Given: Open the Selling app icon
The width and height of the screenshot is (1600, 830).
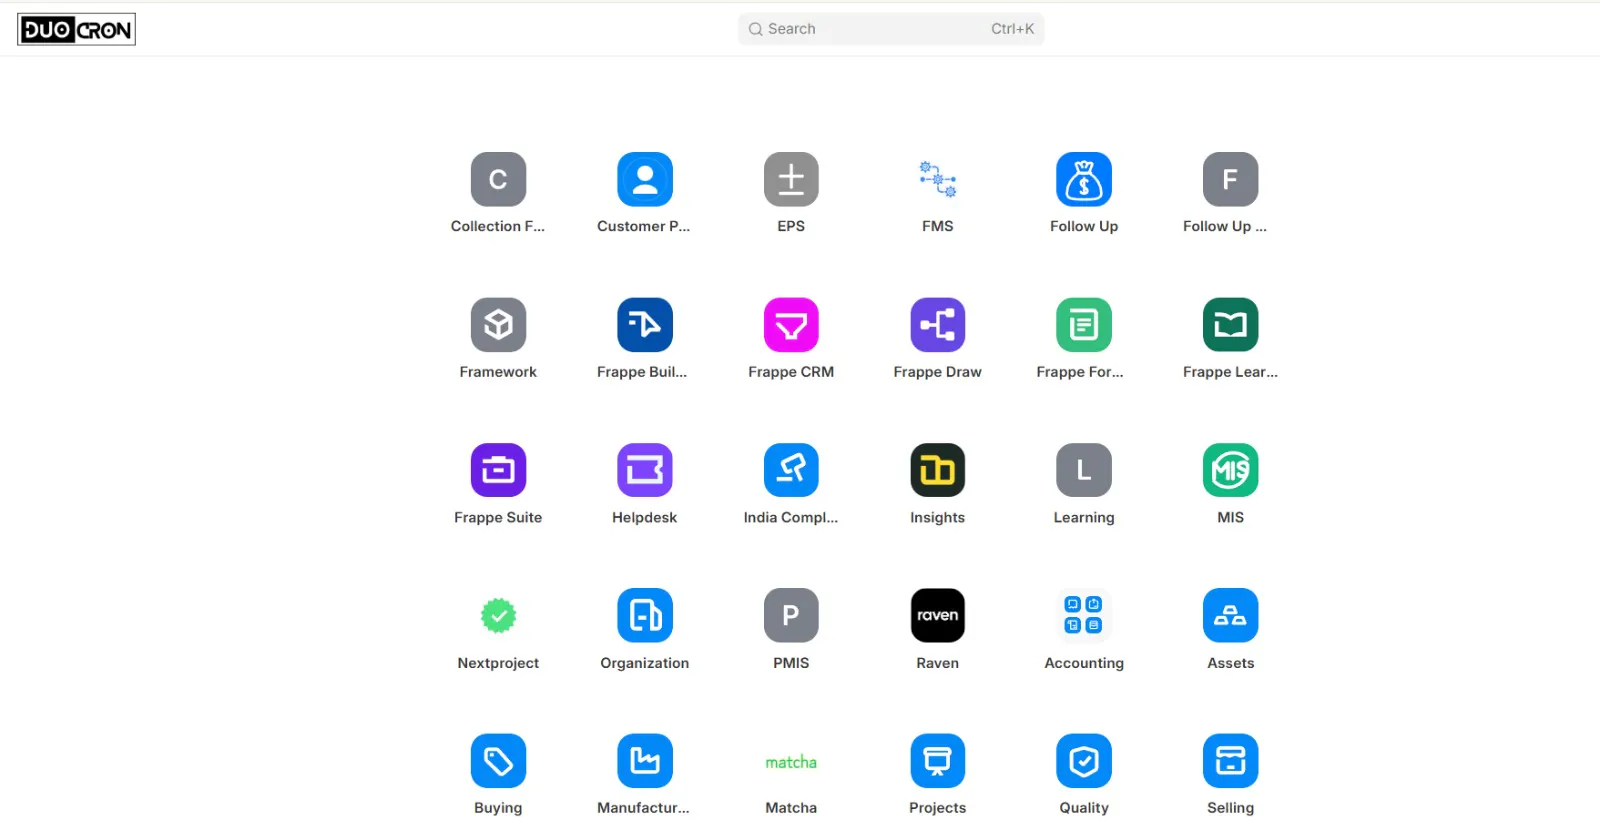Looking at the screenshot, I should click(1231, 761).
